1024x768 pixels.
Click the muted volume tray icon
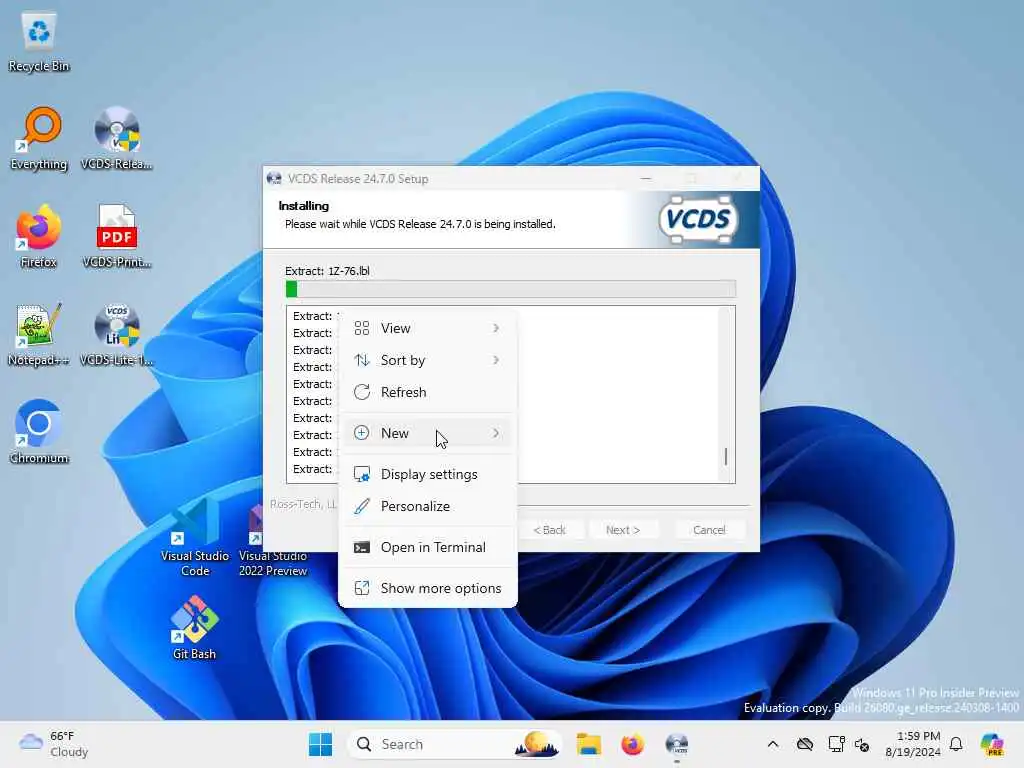pos(862,744)
